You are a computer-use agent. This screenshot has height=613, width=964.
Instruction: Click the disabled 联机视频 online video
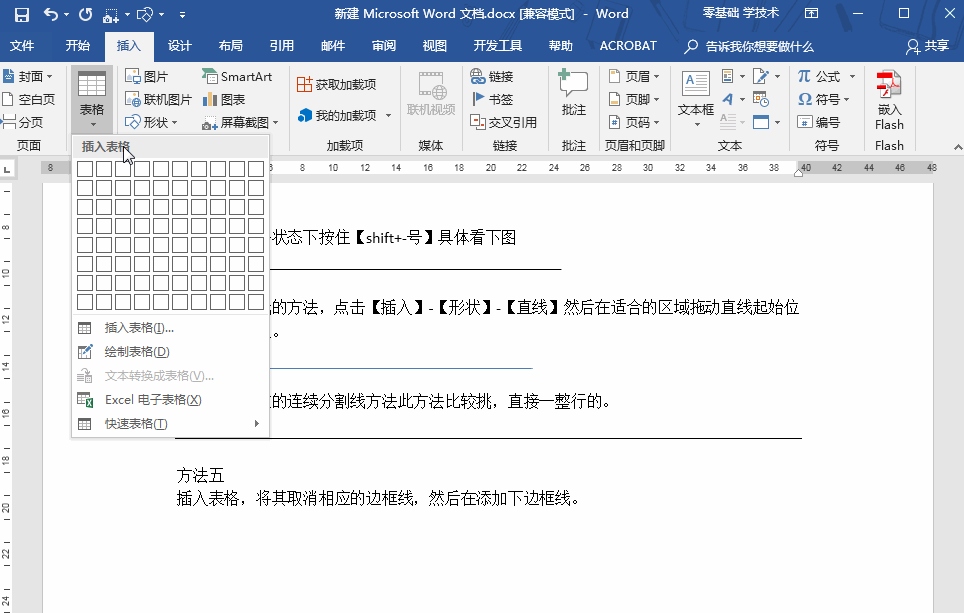(x=431, y=93)
